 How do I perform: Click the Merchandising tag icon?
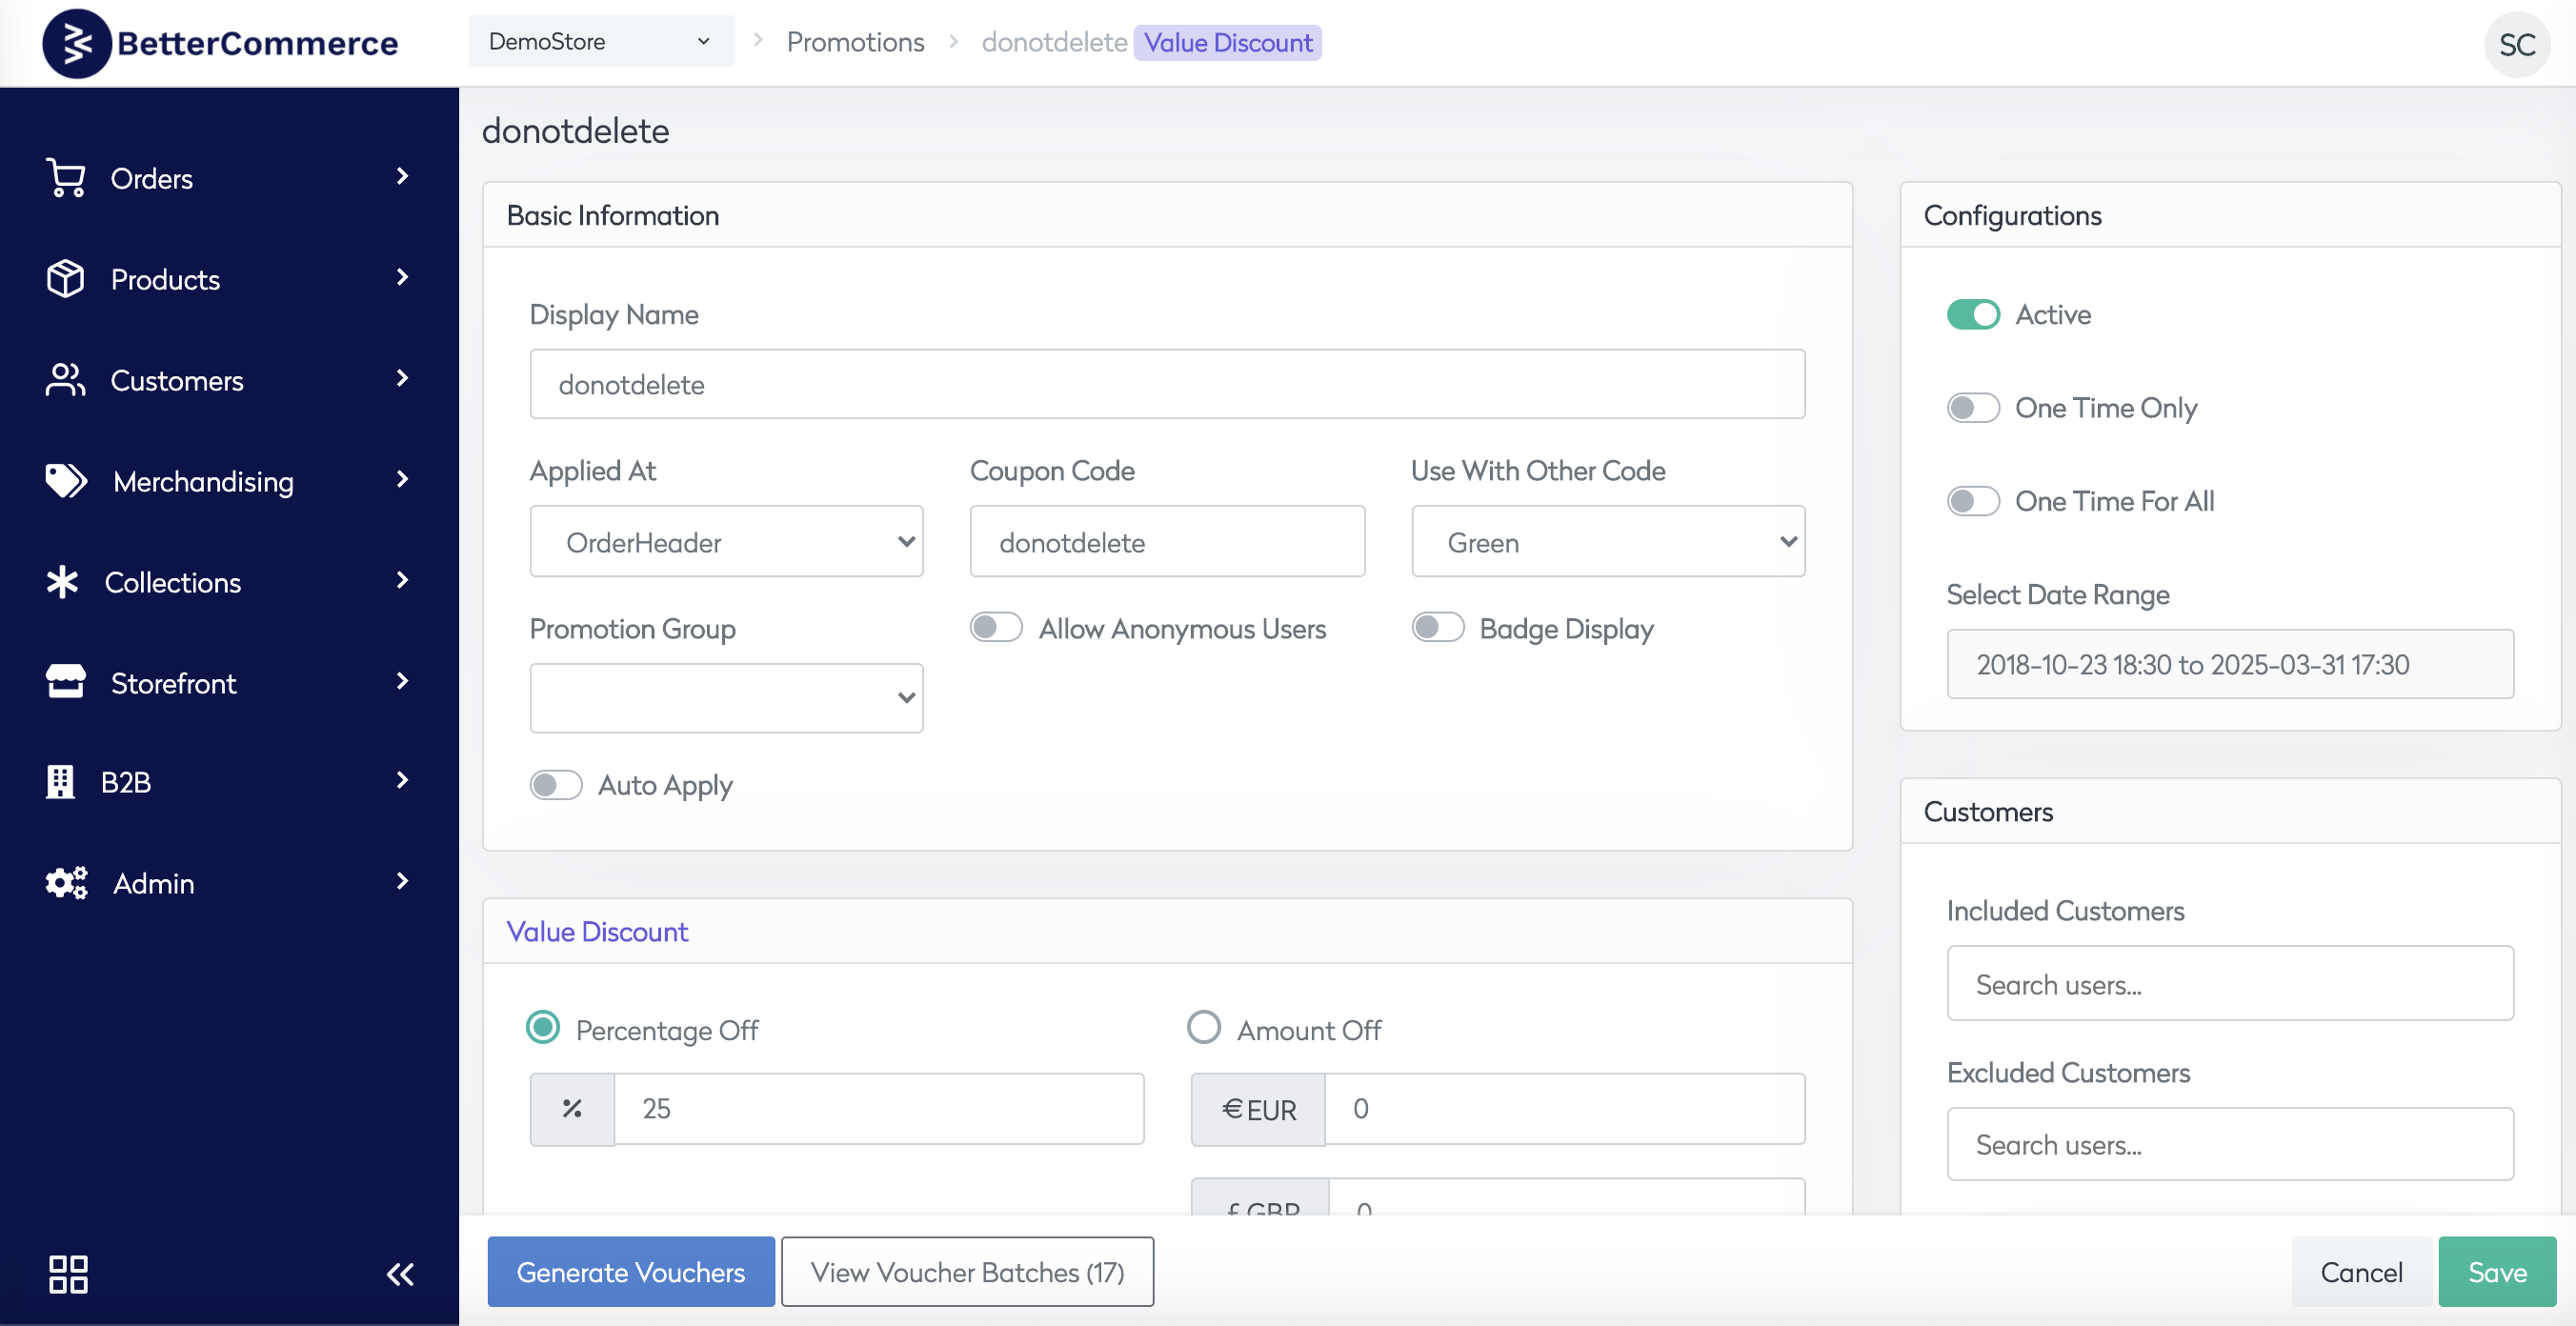point(67,481)
